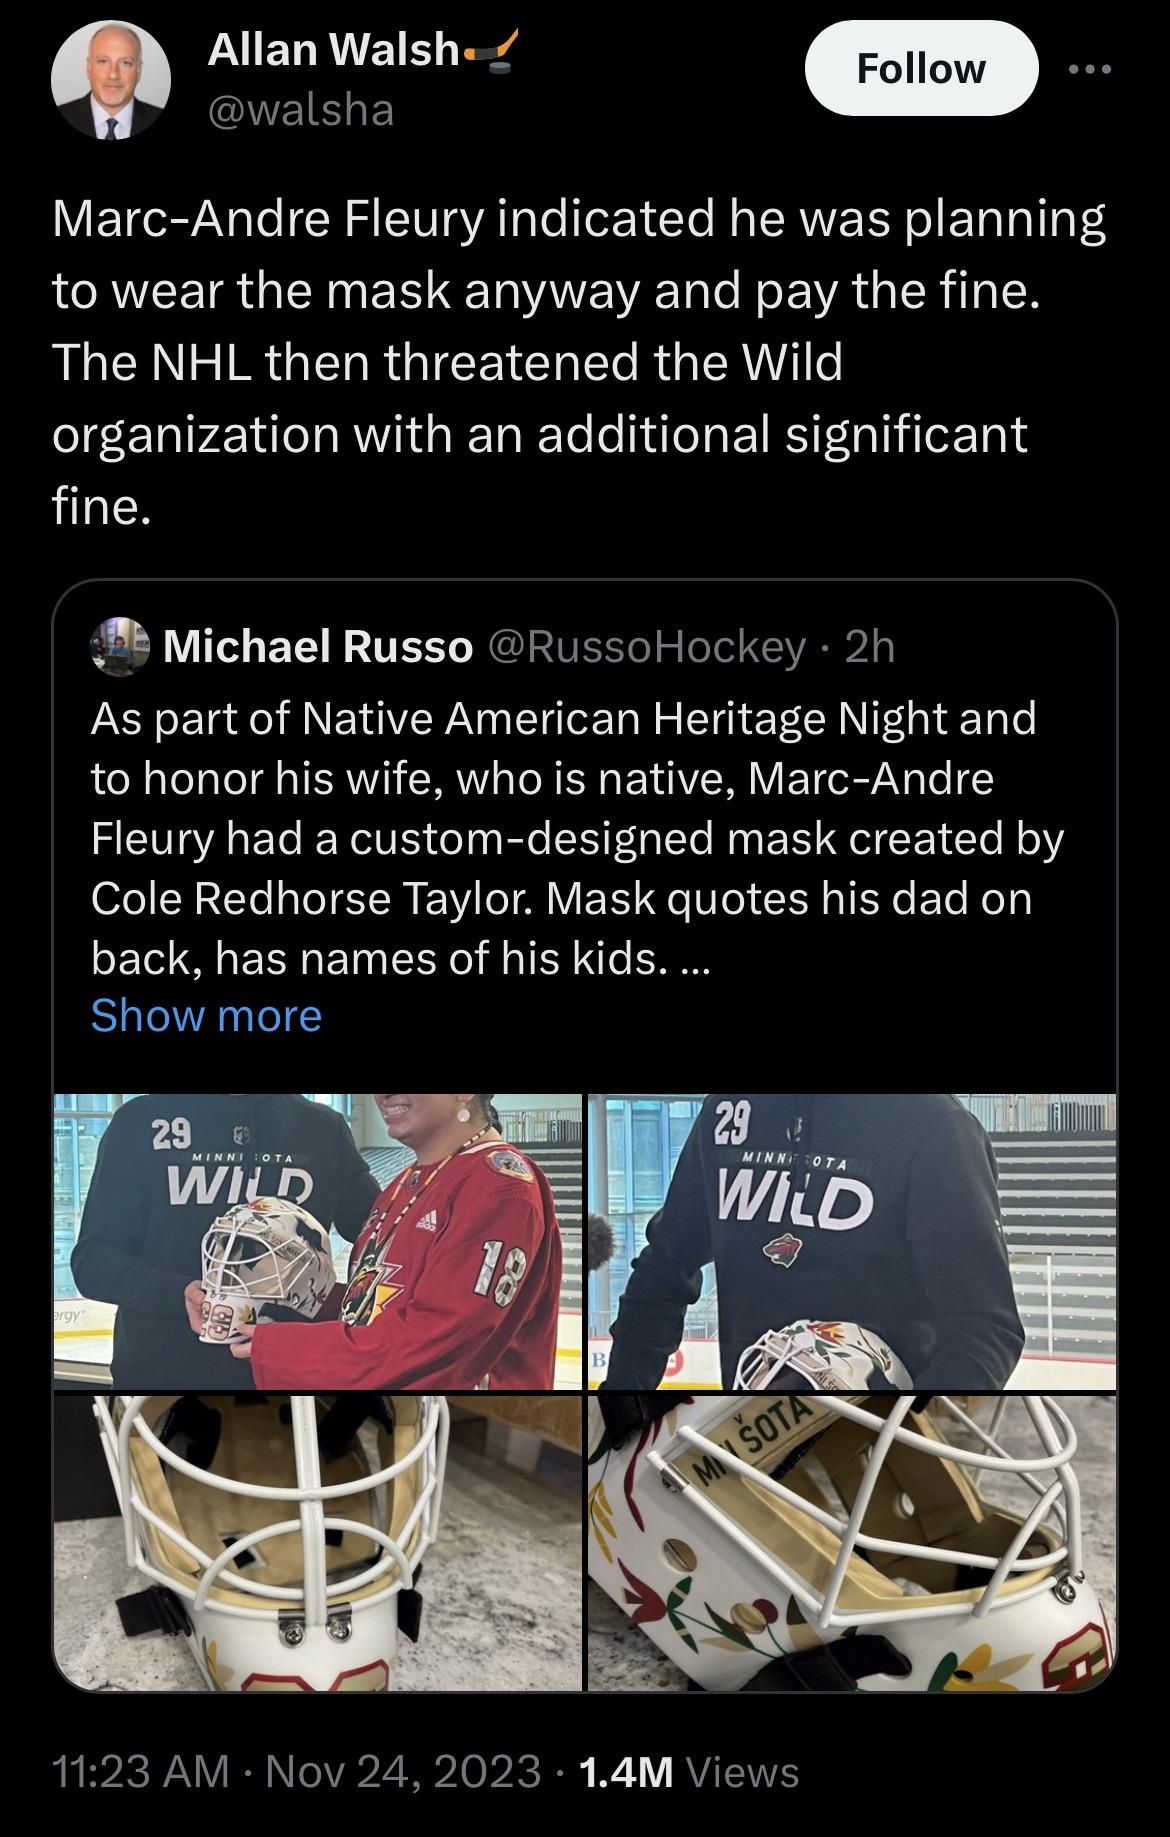Open photo of mask handed to woman
Viewport: 1170px width, 1837px height.
[317, 1241]
